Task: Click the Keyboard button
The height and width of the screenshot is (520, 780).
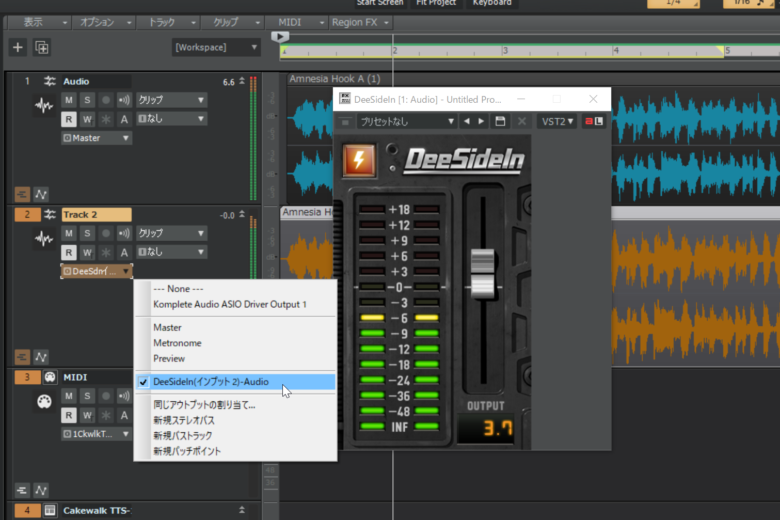Action: 491,3
